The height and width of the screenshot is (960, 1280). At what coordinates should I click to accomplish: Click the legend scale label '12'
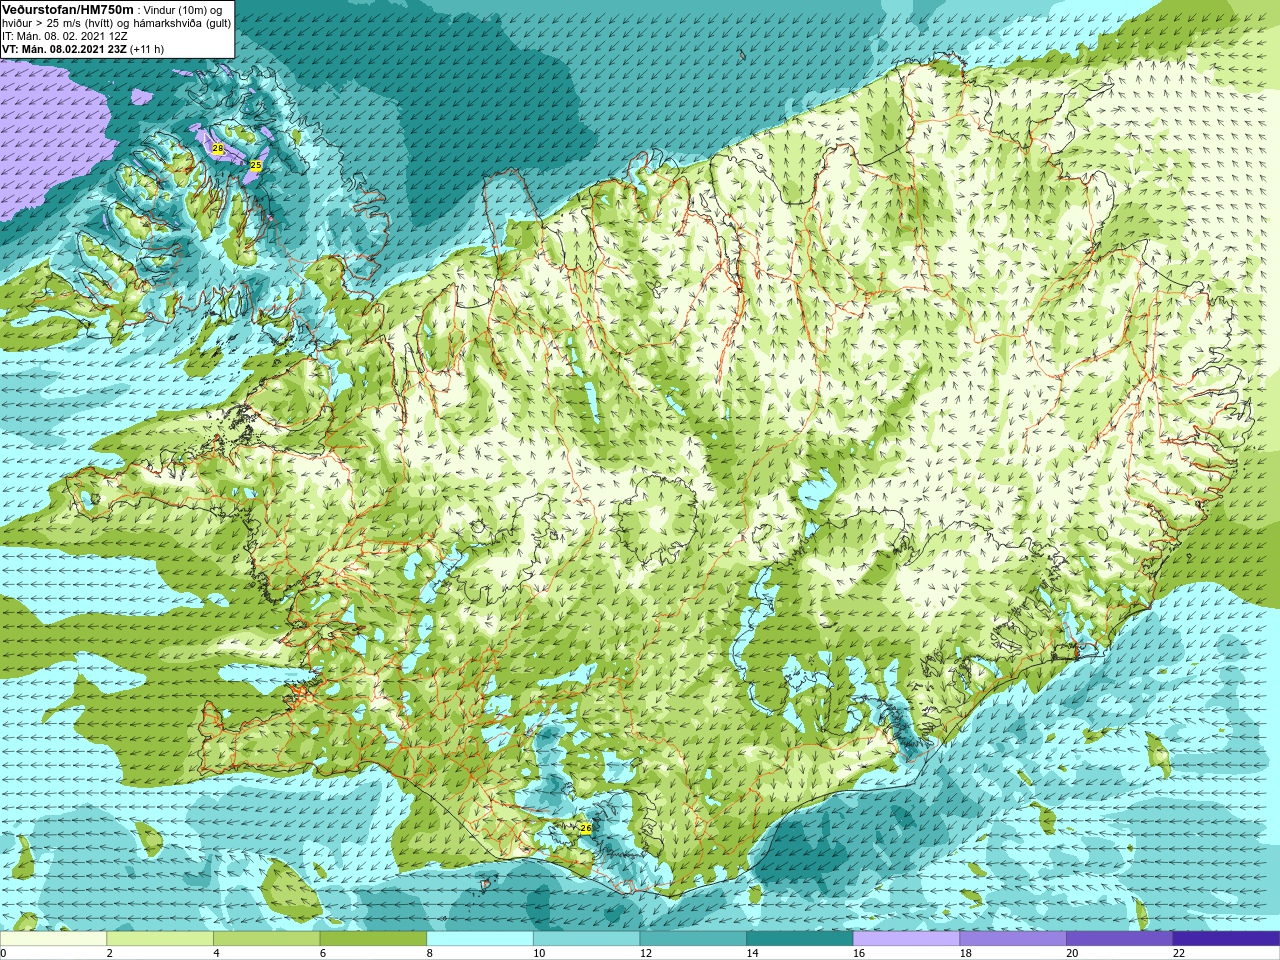pos(646,953)
